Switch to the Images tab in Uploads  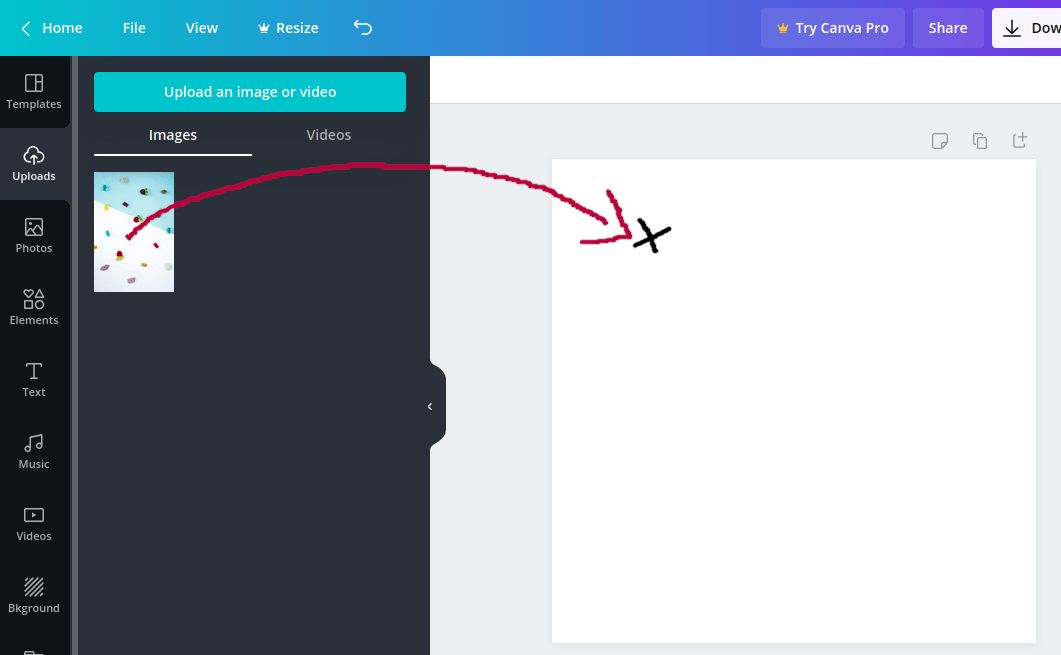pos(172,134)
